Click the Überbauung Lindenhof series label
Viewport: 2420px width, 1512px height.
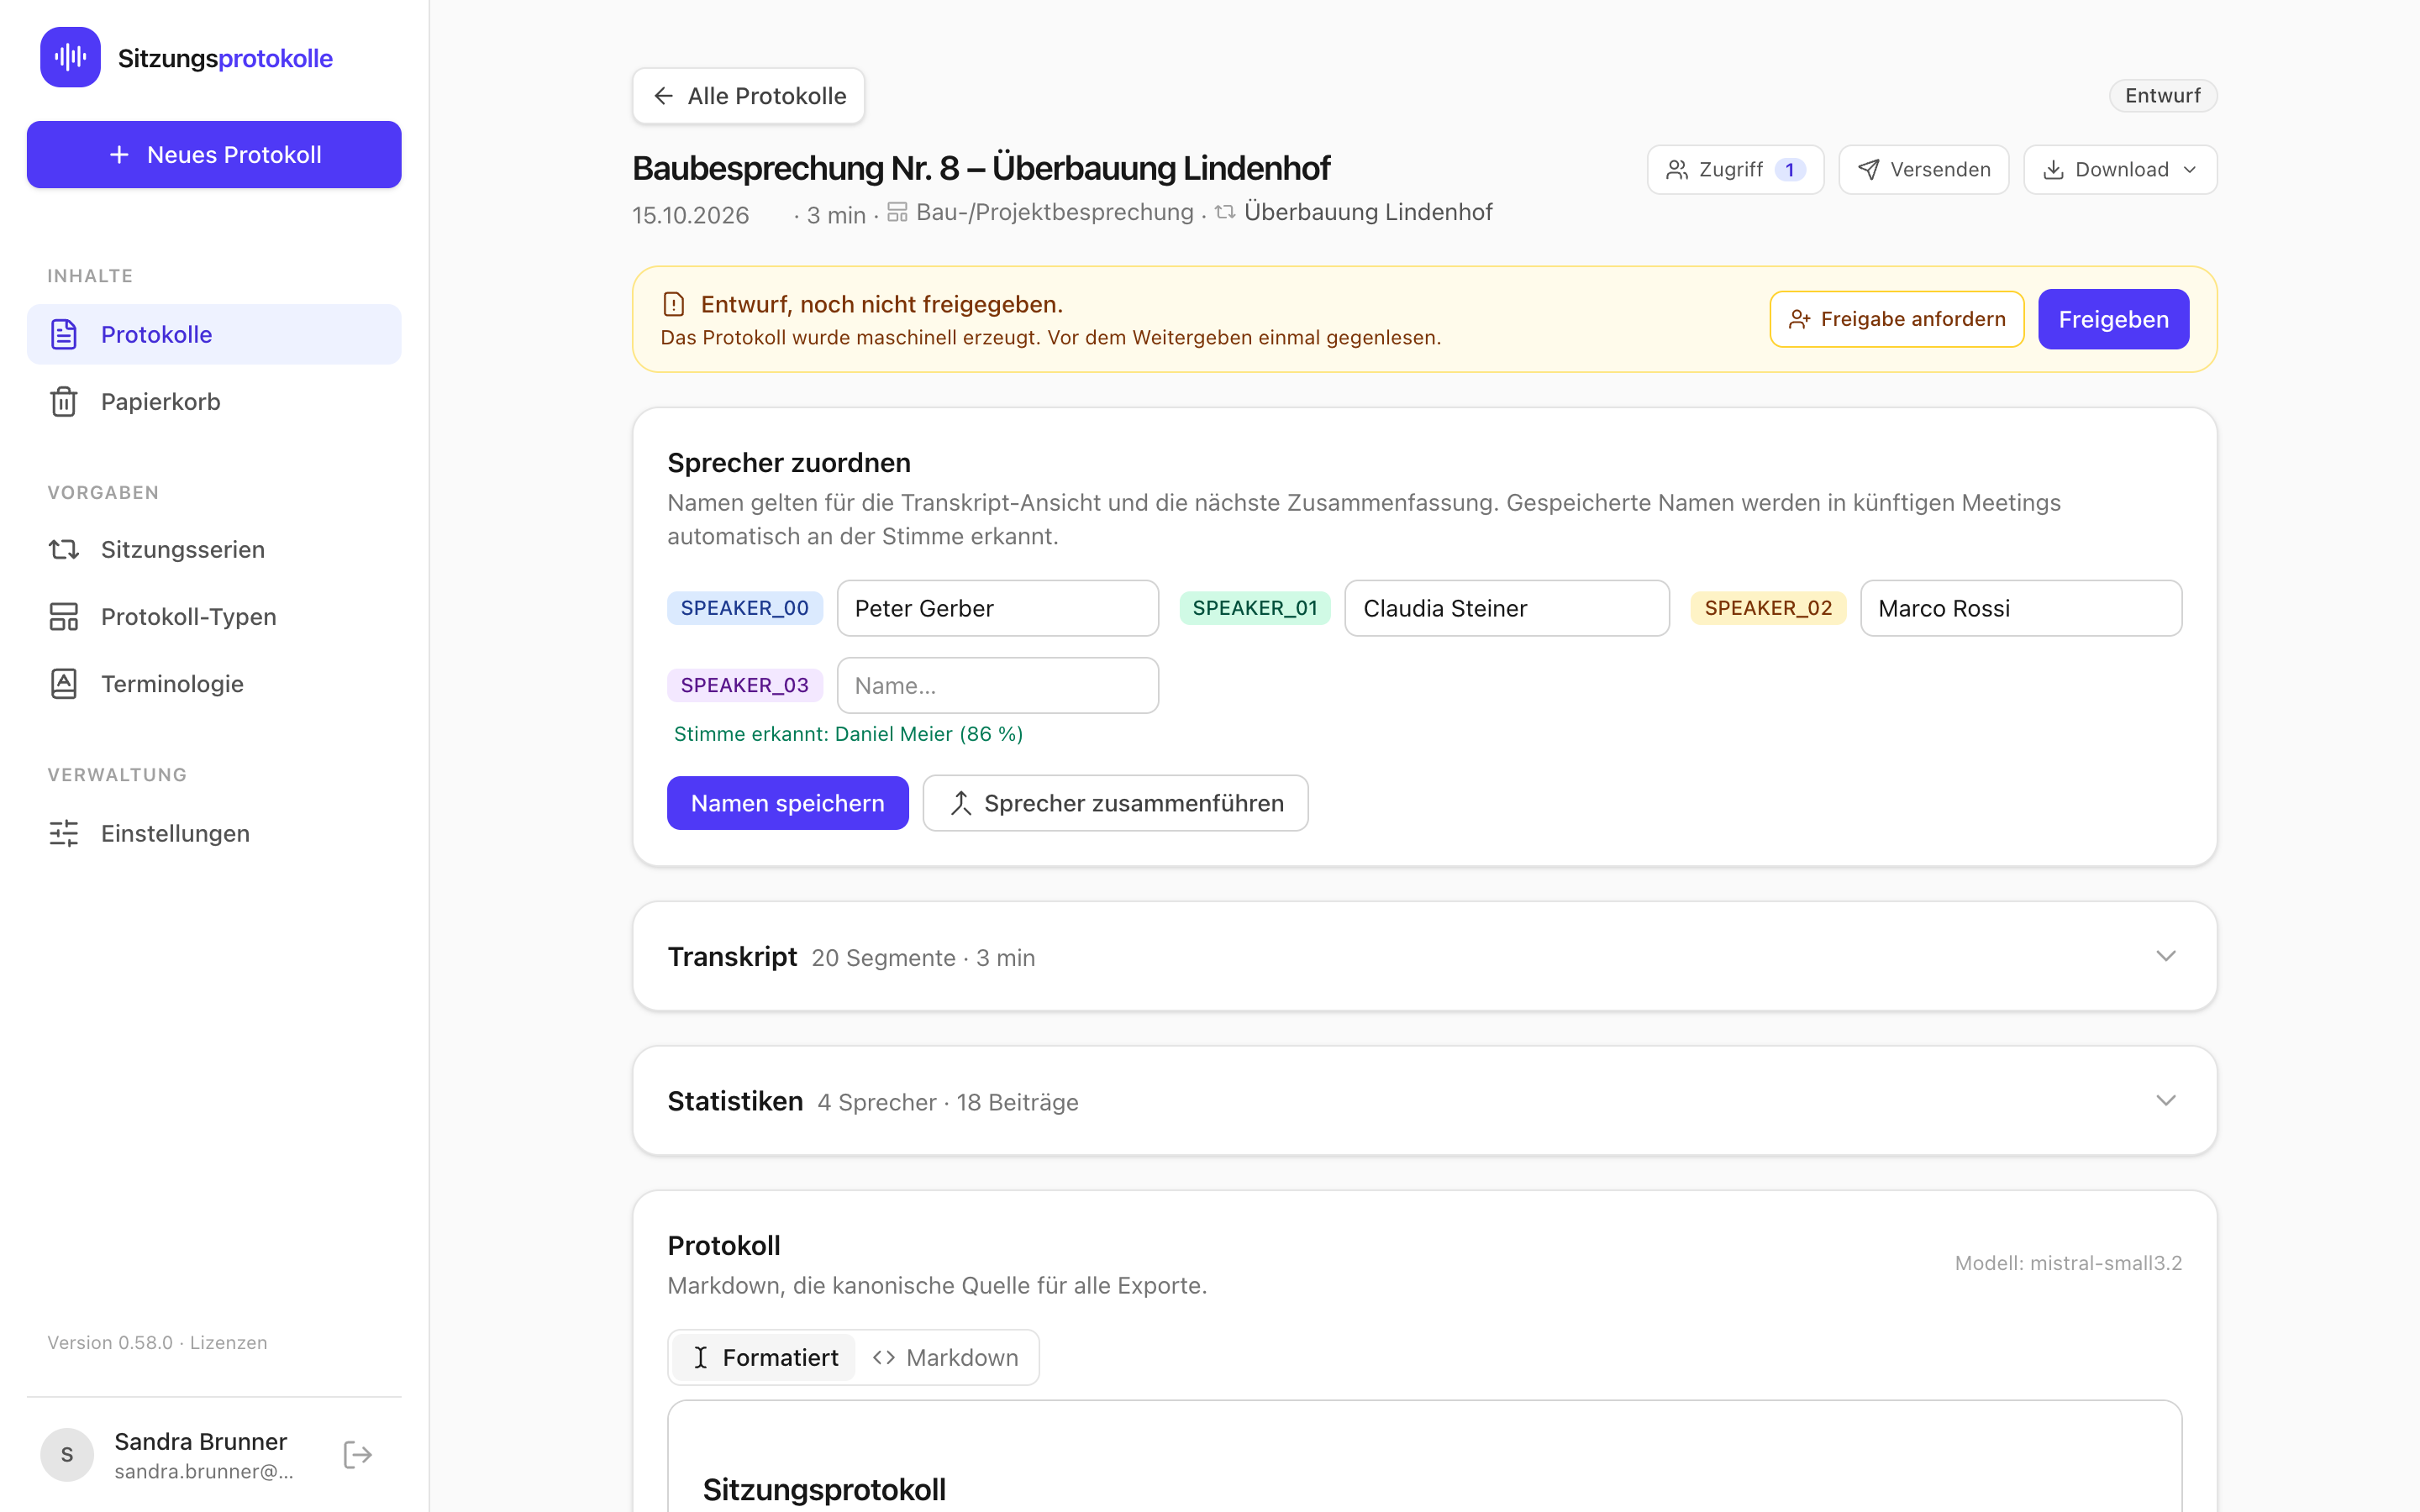pos(1368,212)
